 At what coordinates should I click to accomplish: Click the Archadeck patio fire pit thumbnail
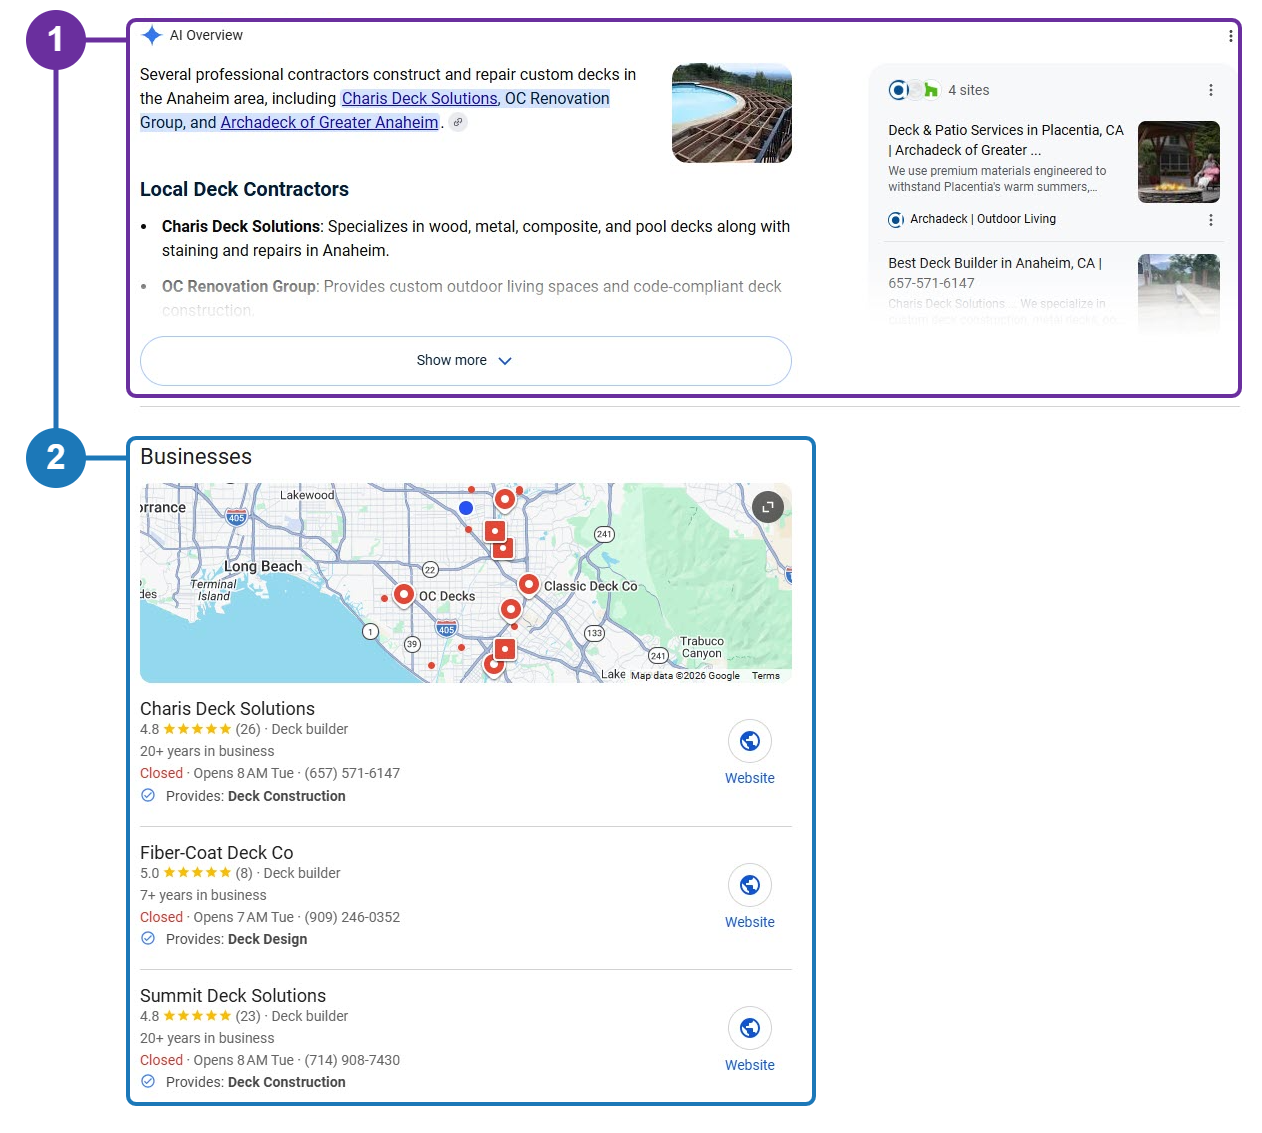coord(1179,162)
